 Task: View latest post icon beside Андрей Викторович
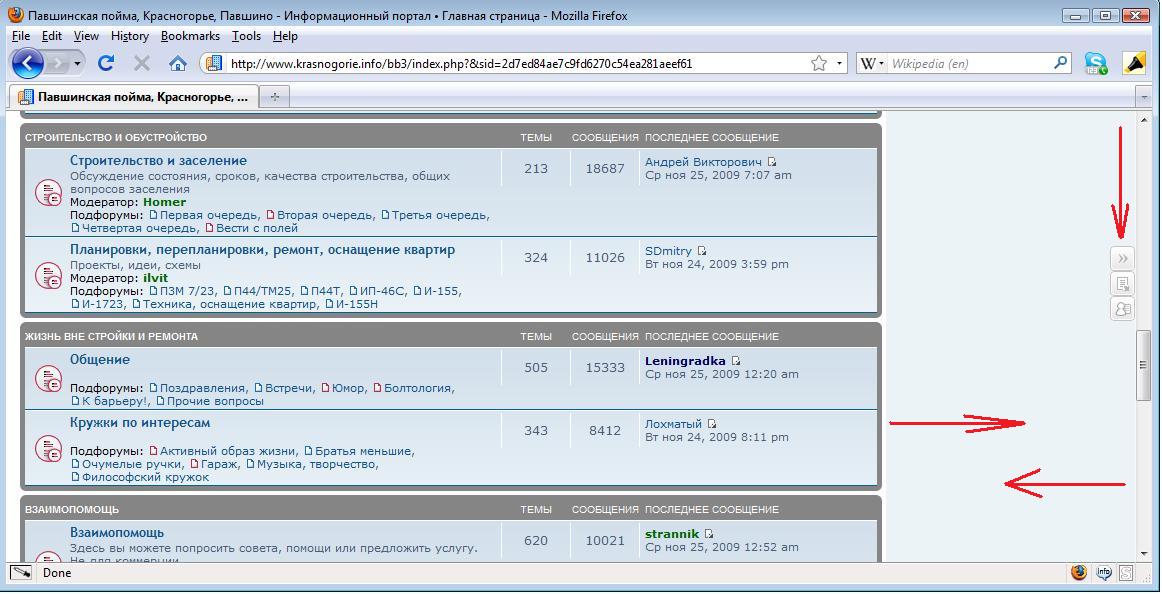(772, 162)
